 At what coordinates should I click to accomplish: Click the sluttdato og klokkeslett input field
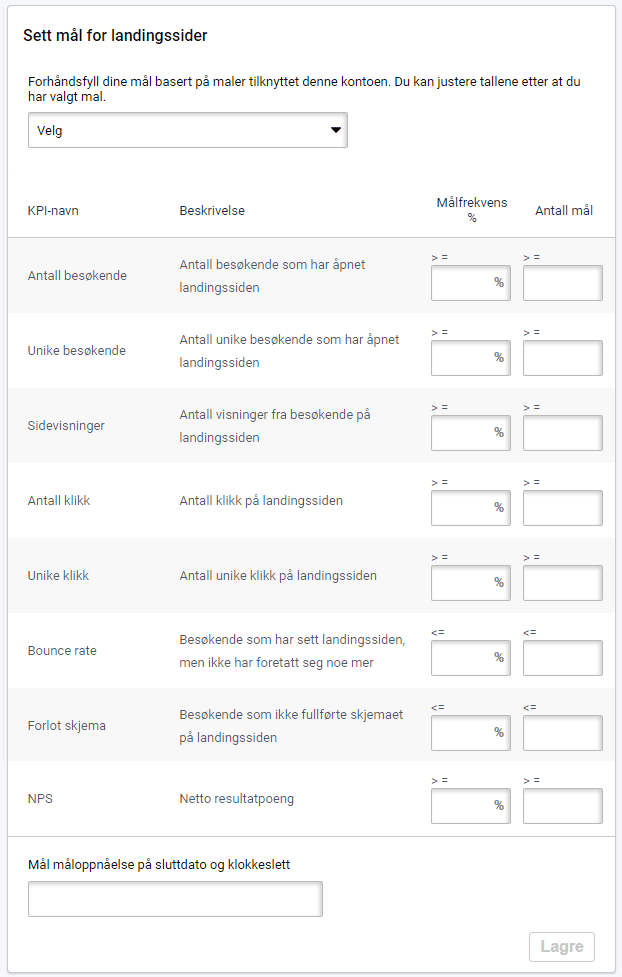coord(174,898)
